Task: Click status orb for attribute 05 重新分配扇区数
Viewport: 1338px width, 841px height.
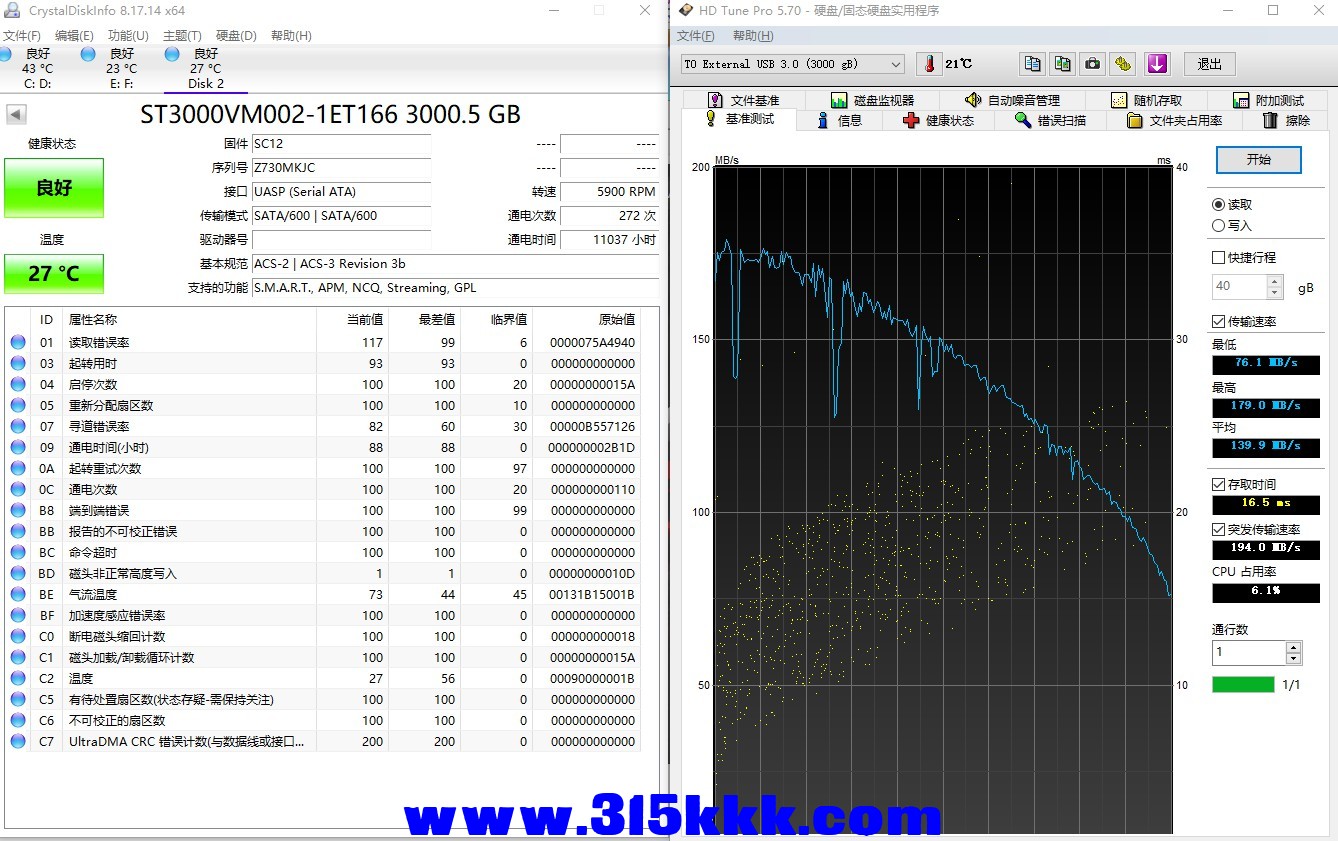Action: (x=18, y=405)
